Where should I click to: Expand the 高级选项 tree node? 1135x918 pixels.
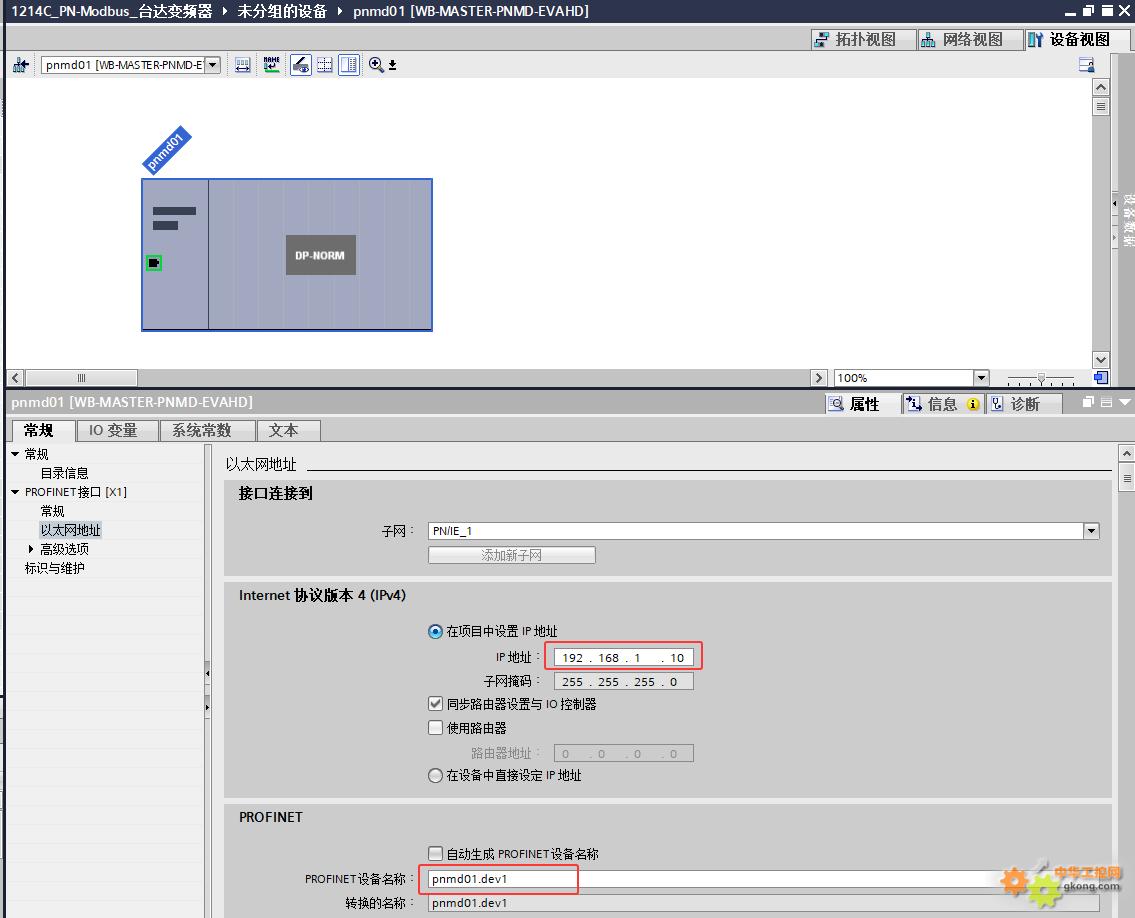pos(31,549)
